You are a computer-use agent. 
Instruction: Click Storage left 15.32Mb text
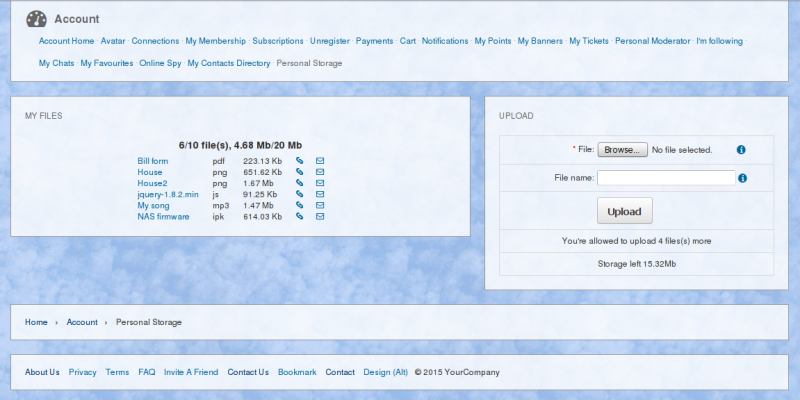pyautogui.click(x=637, y=264)
